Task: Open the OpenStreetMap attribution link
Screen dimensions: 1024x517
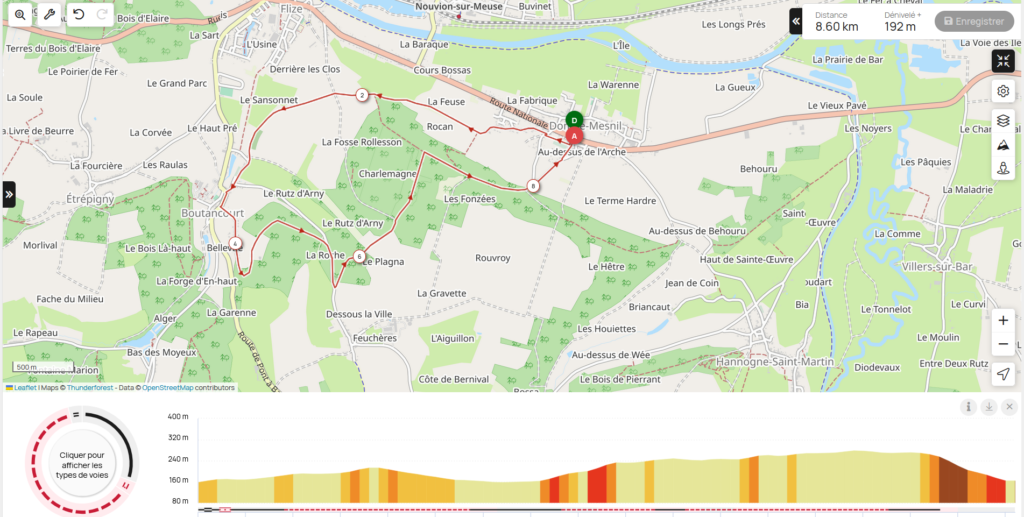Action: pos(168,388)
